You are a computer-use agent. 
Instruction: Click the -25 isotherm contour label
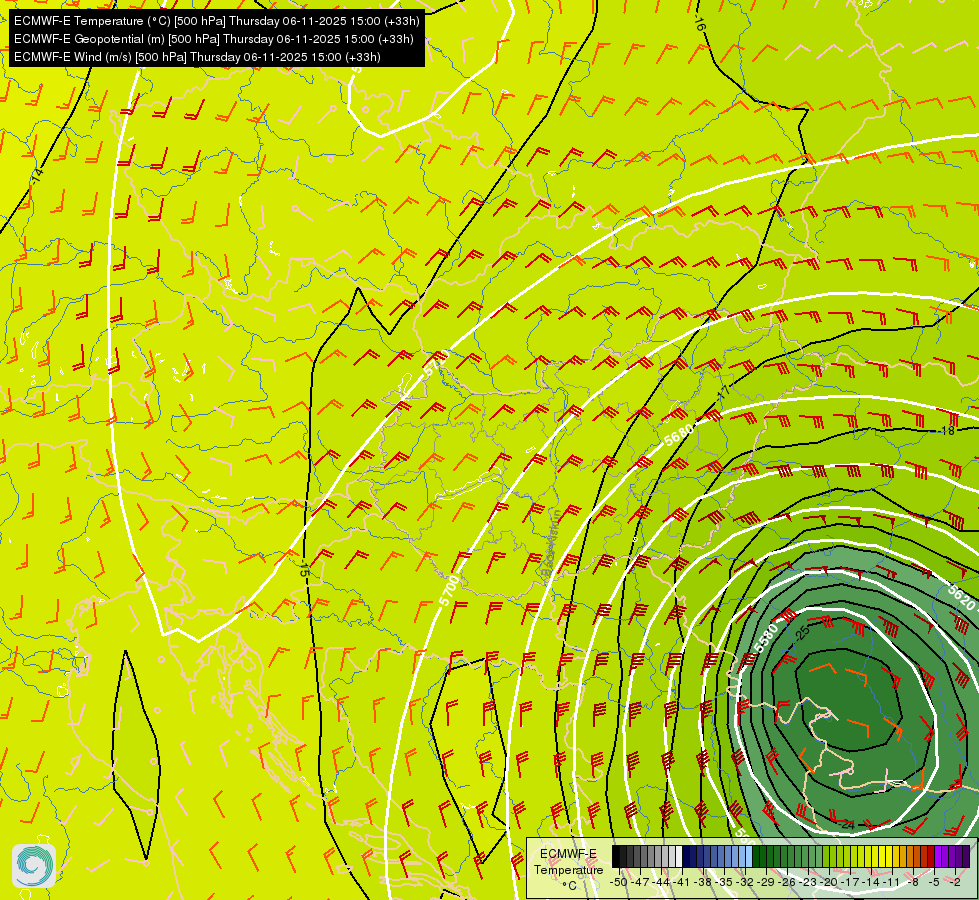(802, 633)
